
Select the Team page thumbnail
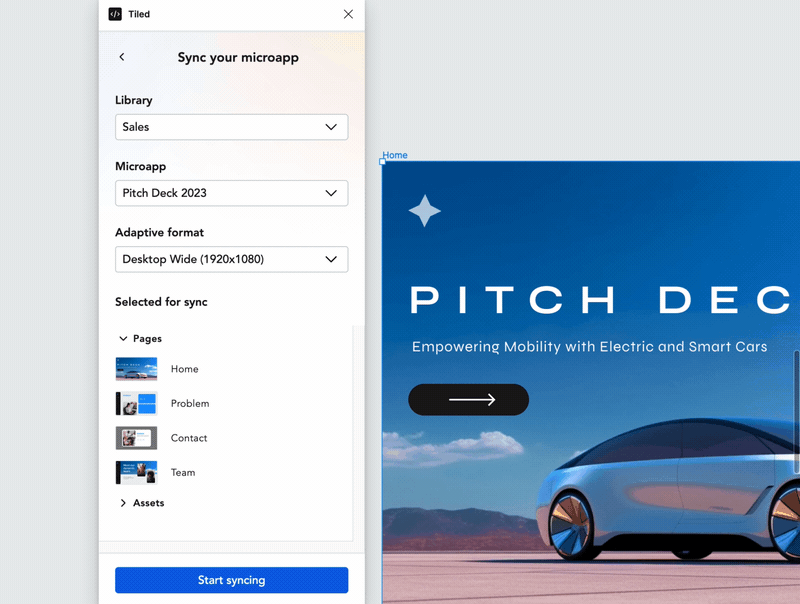136,472
